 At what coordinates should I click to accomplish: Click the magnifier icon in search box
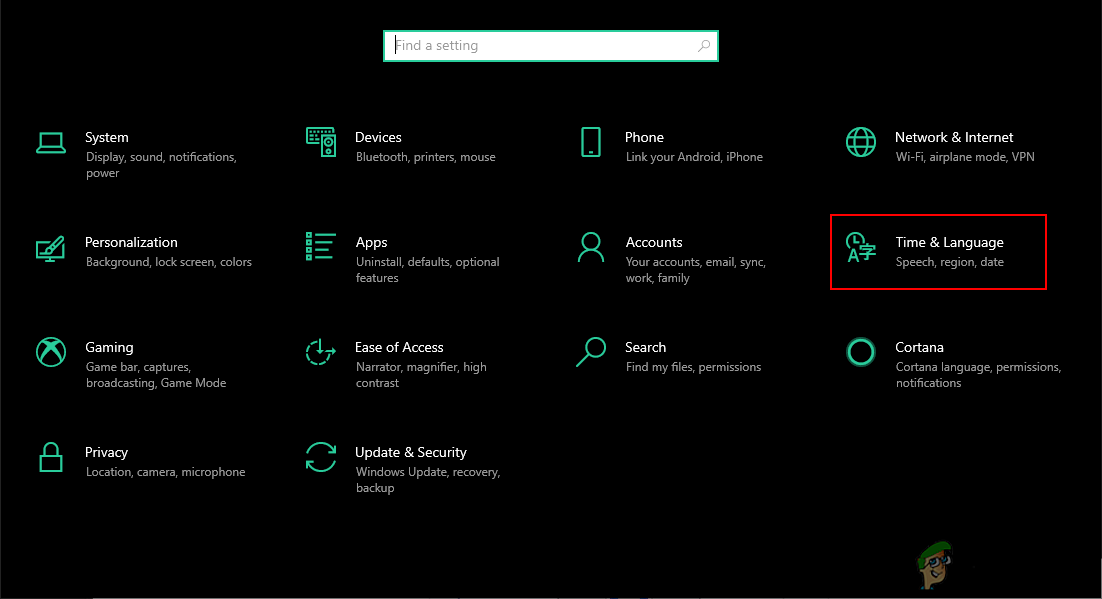[704, 46]
